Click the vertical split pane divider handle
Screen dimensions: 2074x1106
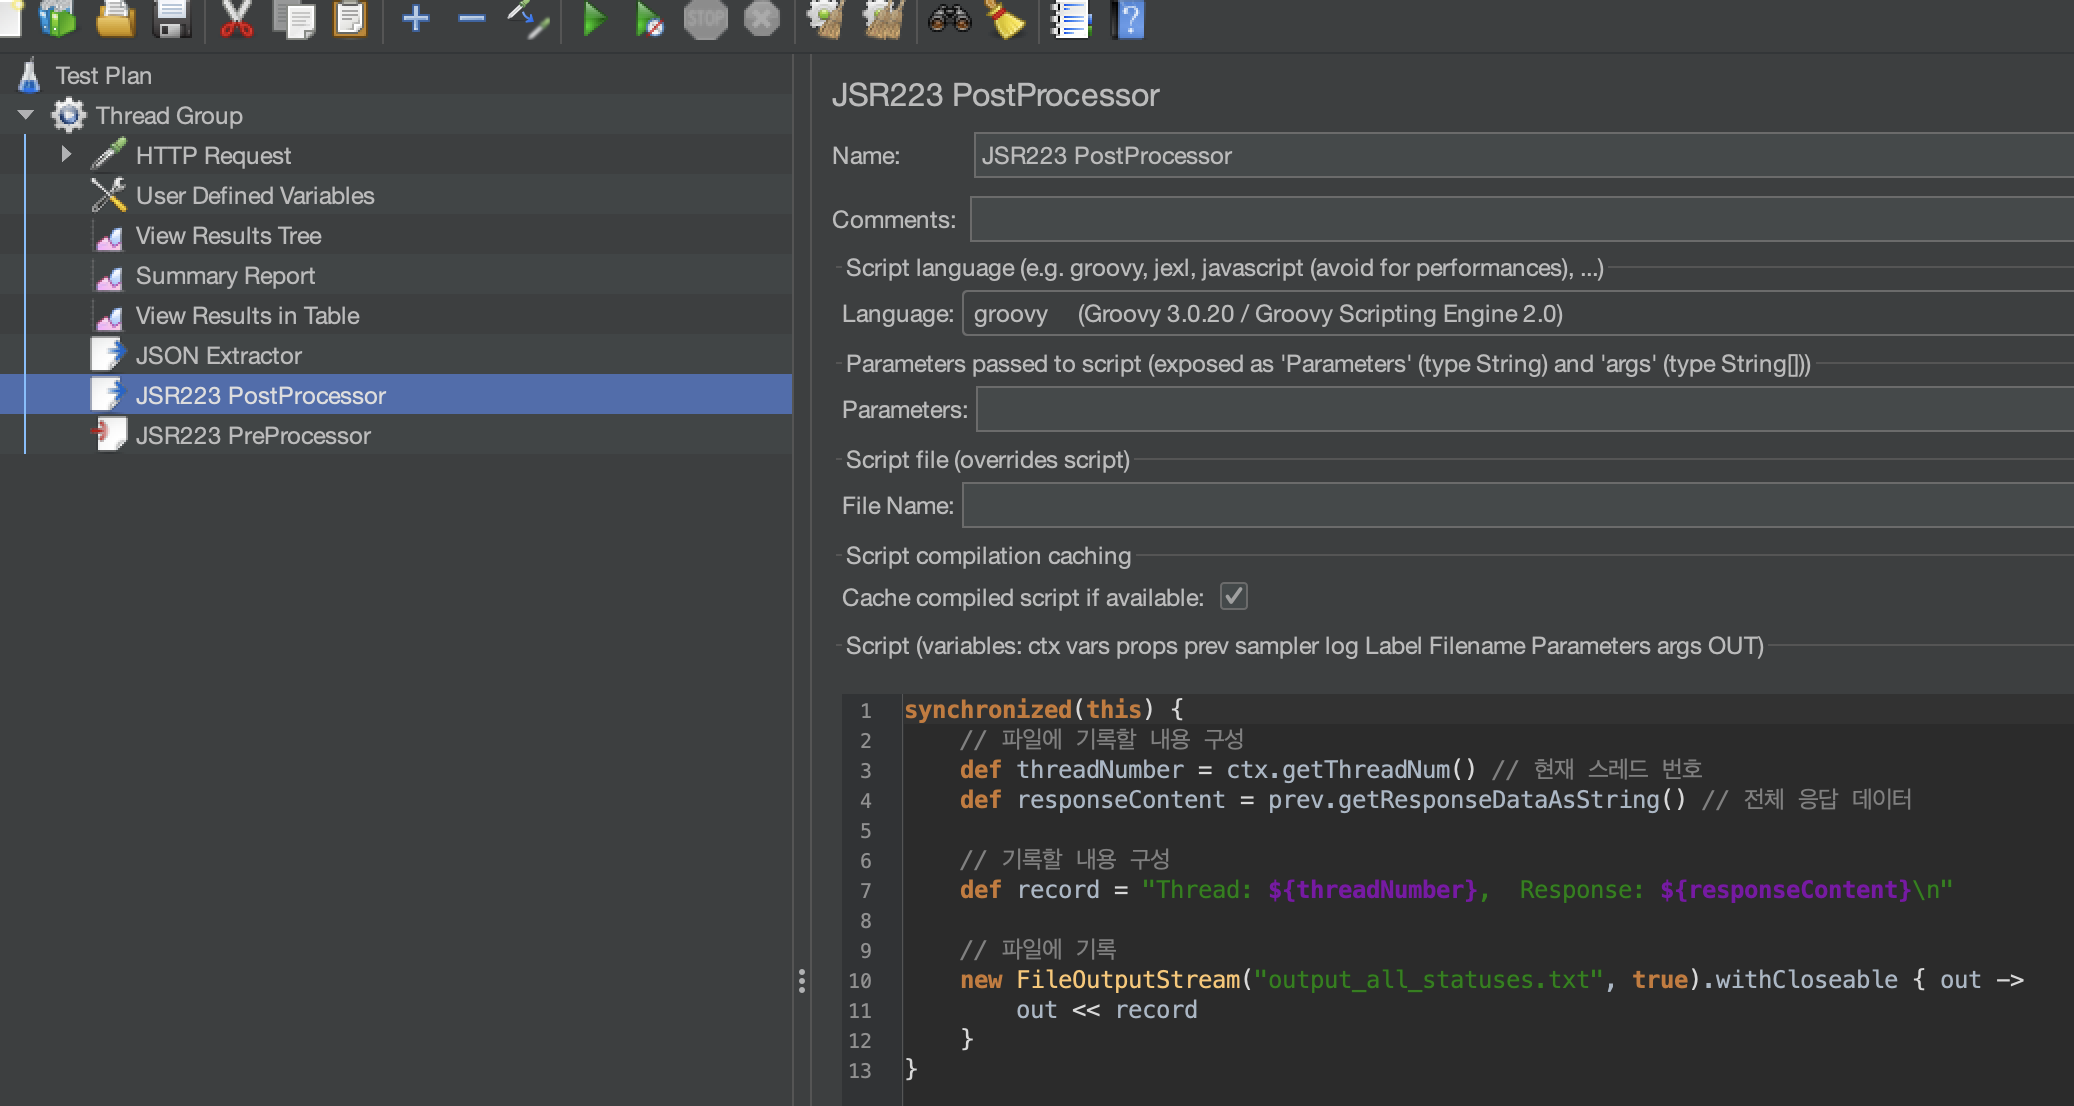(801, 980)
